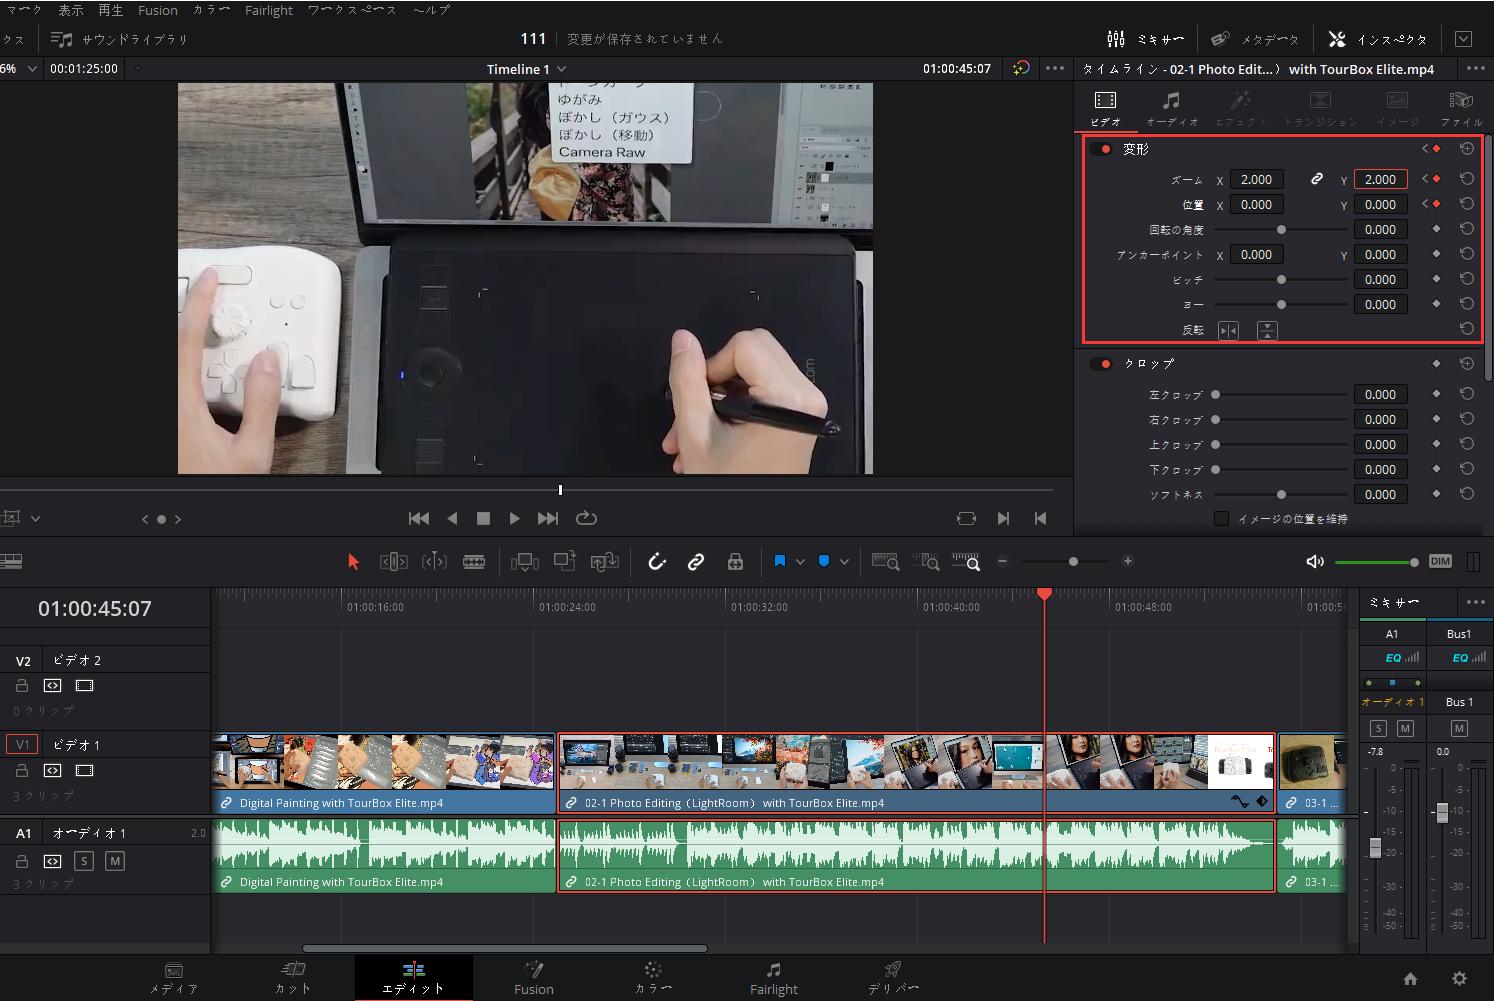Open the viewer options three-dot menu
Screen dimensions: 1494x1001
1055,69
